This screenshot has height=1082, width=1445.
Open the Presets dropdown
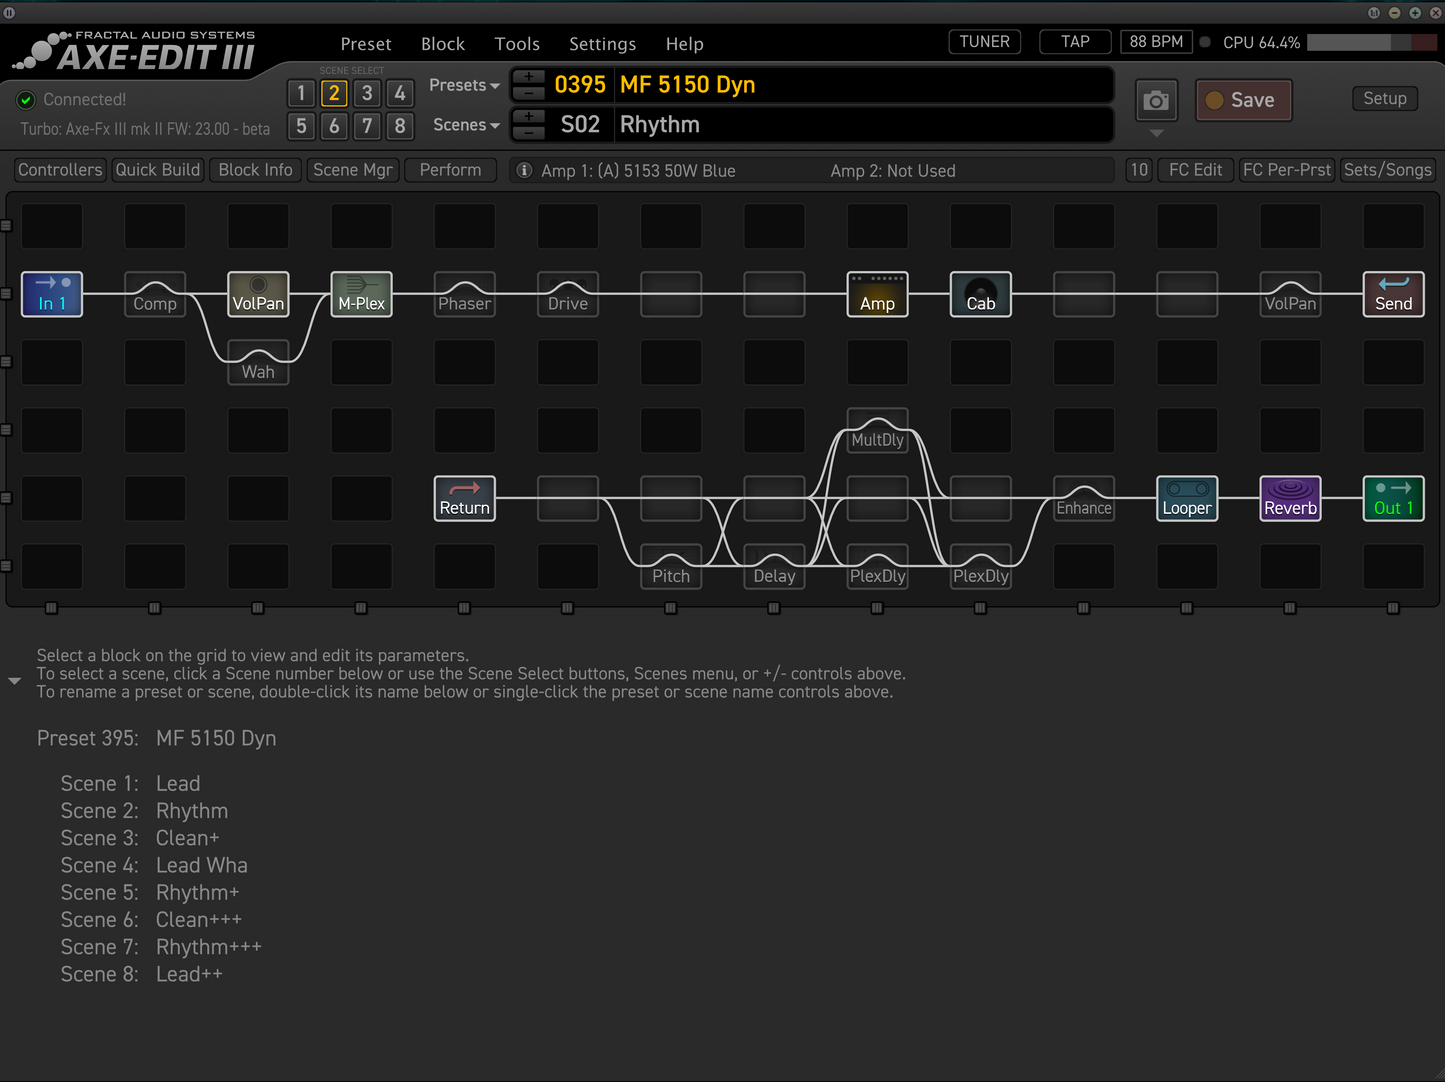coord(464,85)
